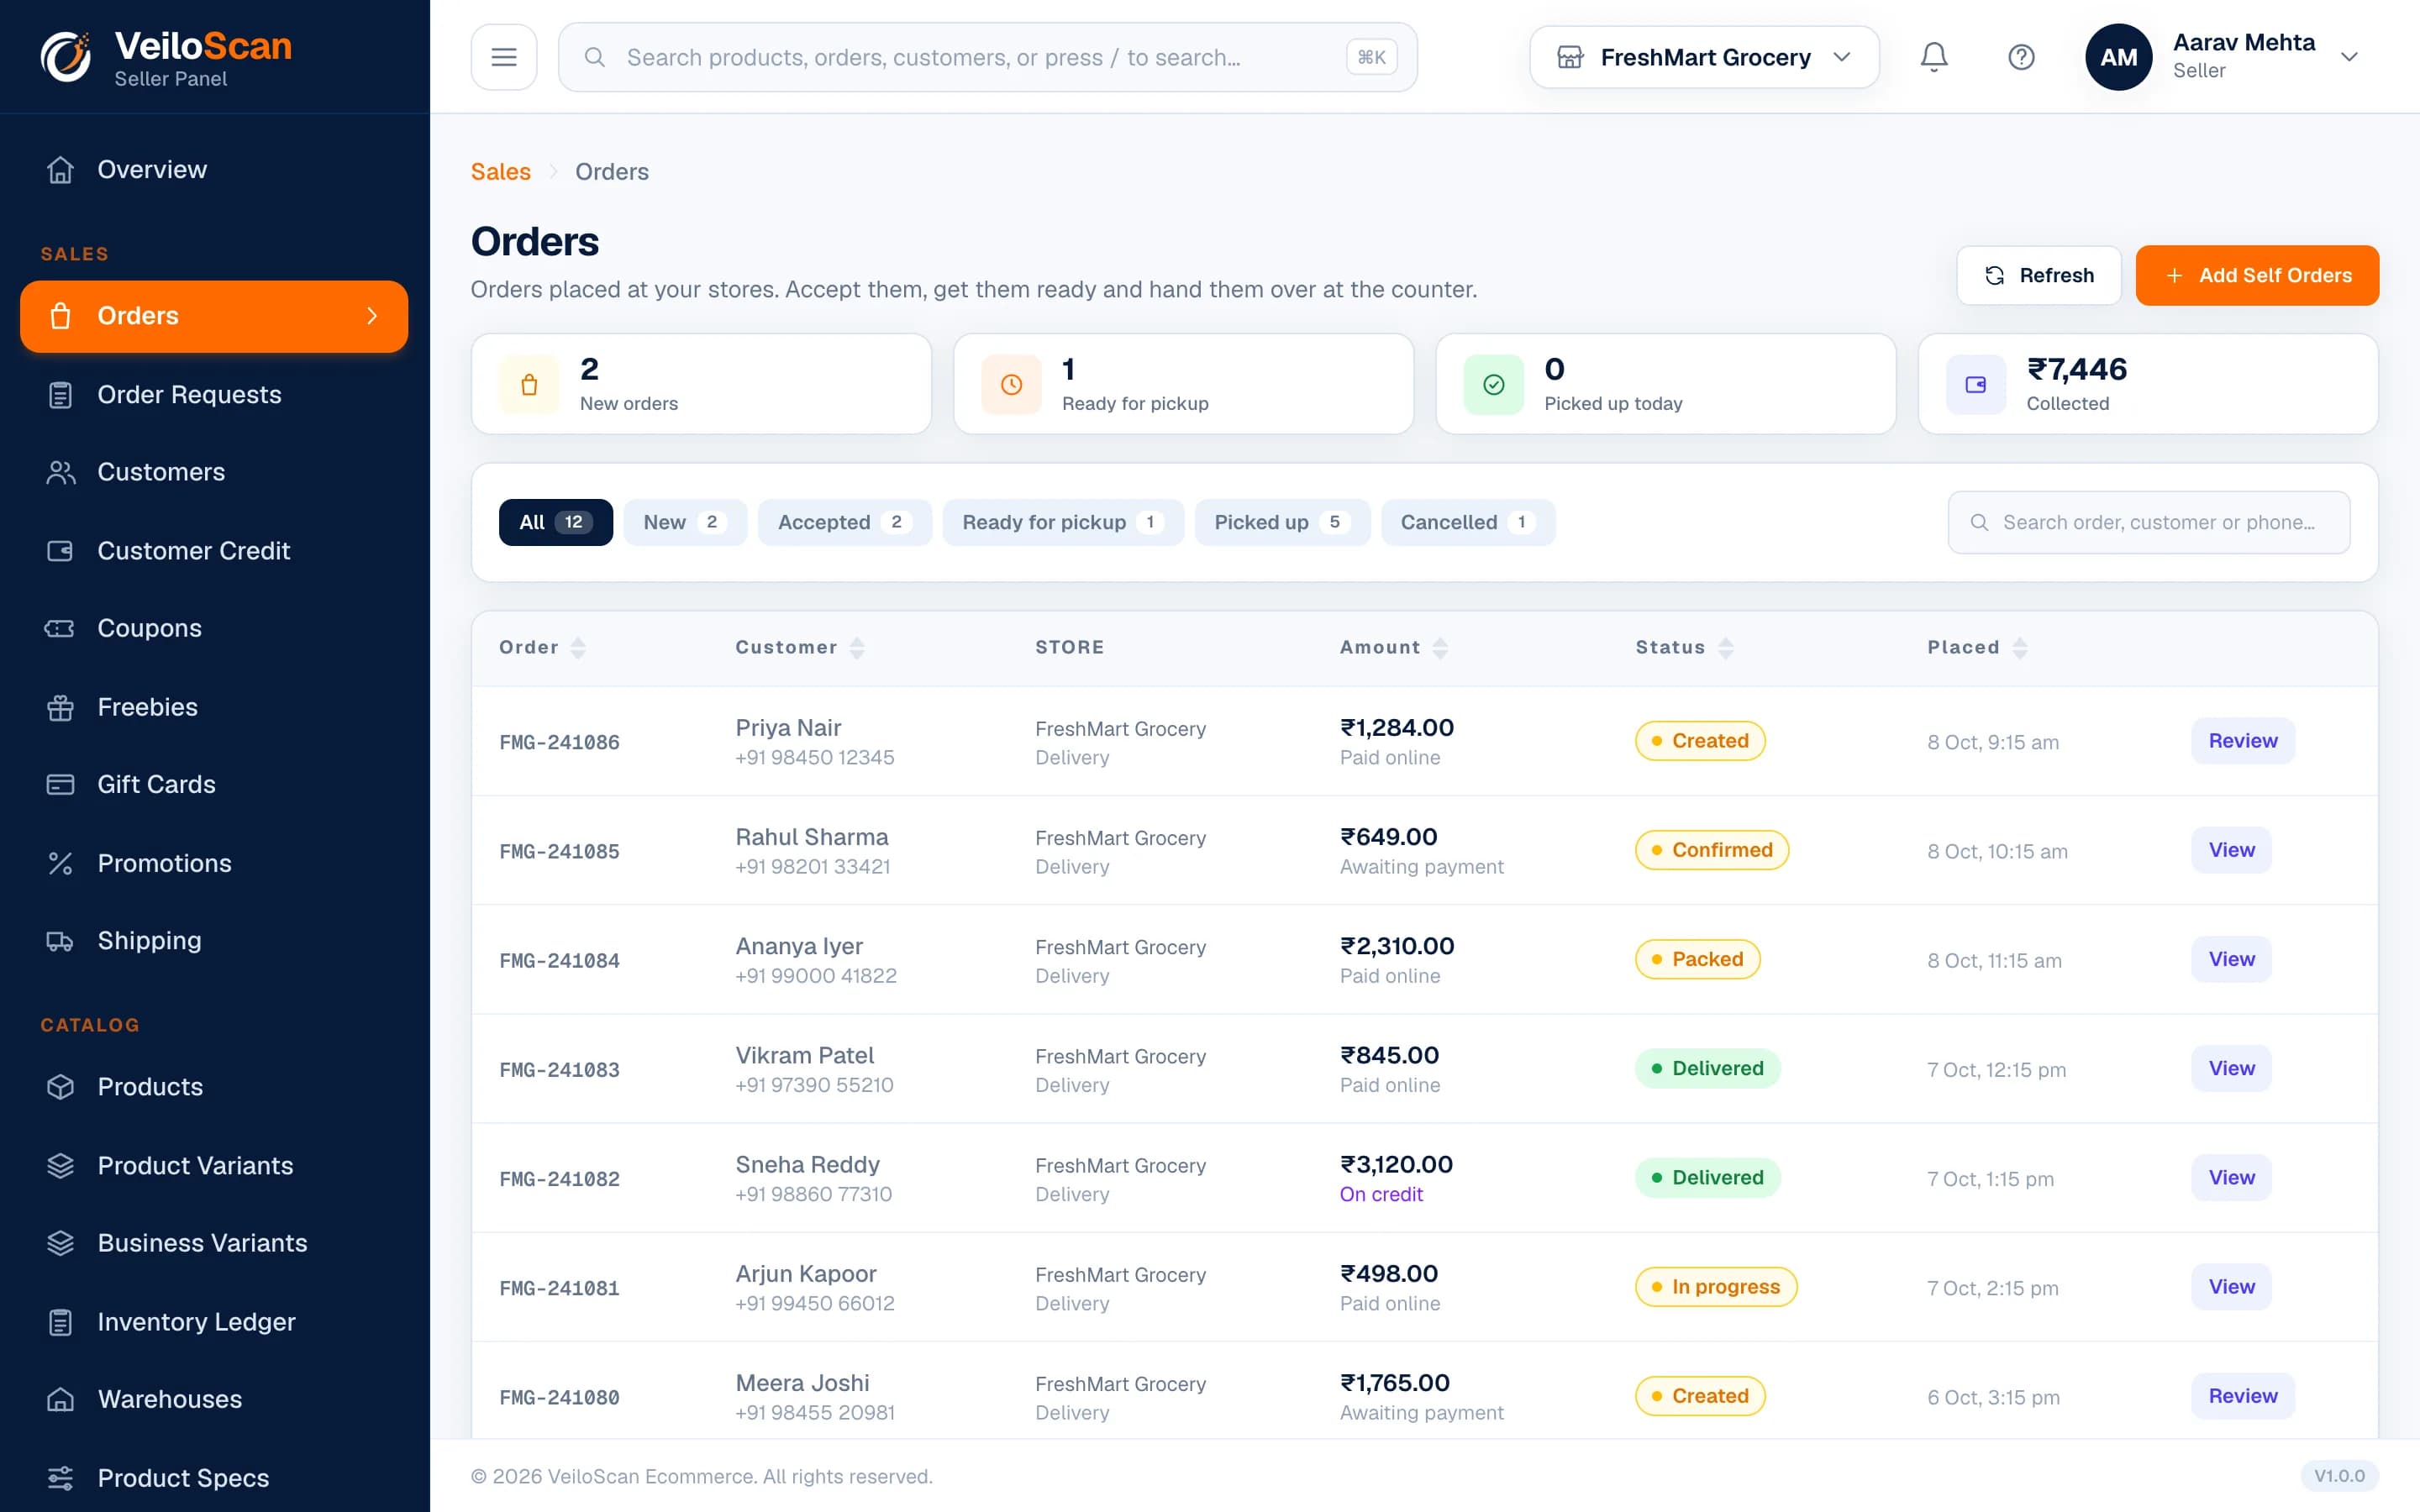Select the Picked up tab

pyautogui.click(x=1282, y=522)
